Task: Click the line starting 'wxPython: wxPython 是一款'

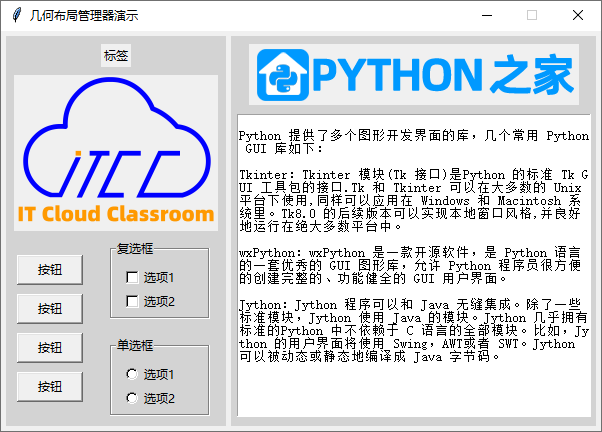Action: point(410,253)
